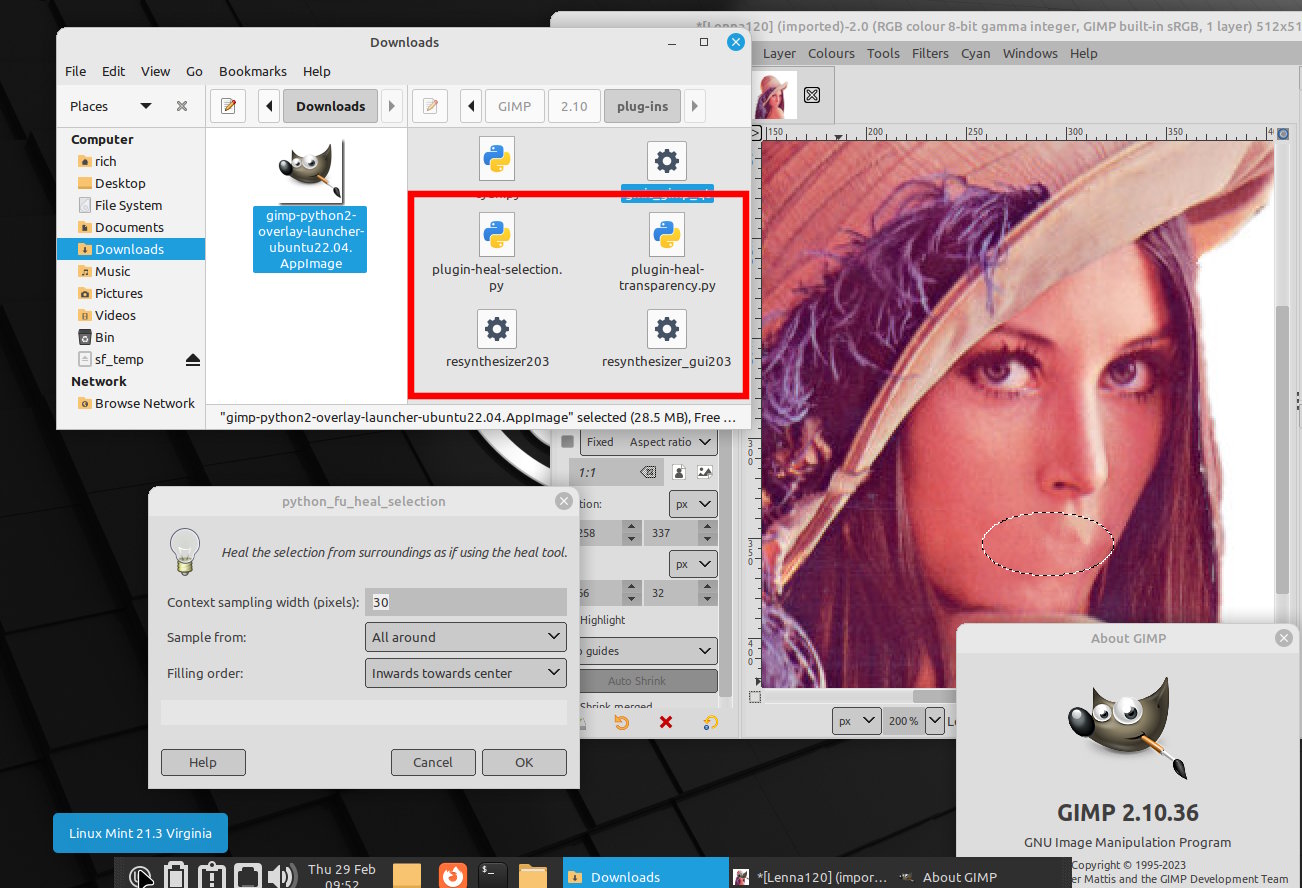The image size is (1302, 888).
Task: Switch to the About GIMP taskbar window
Action: tap(947, 877)
